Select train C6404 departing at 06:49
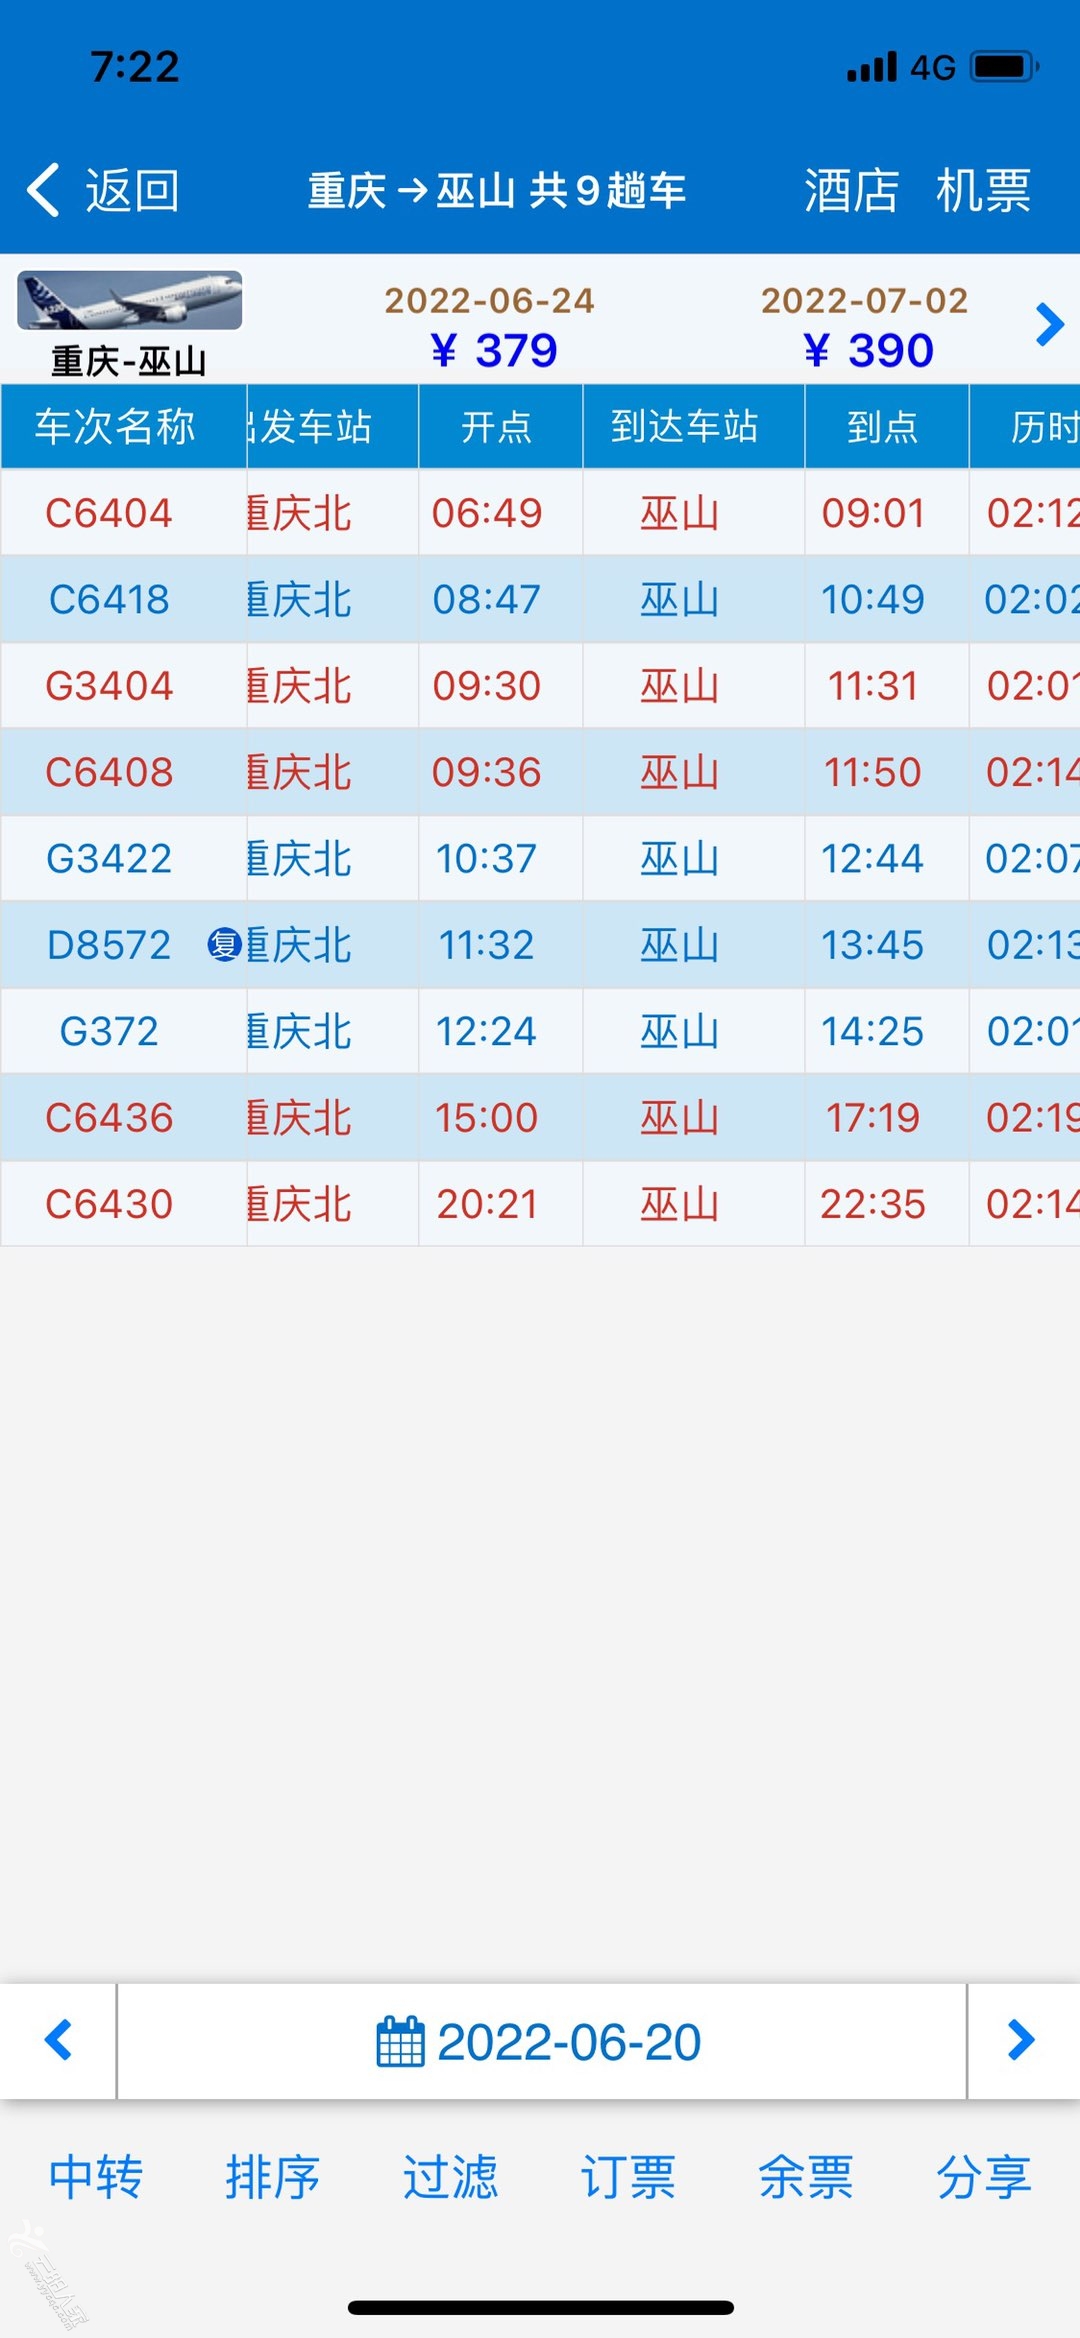 540,513
